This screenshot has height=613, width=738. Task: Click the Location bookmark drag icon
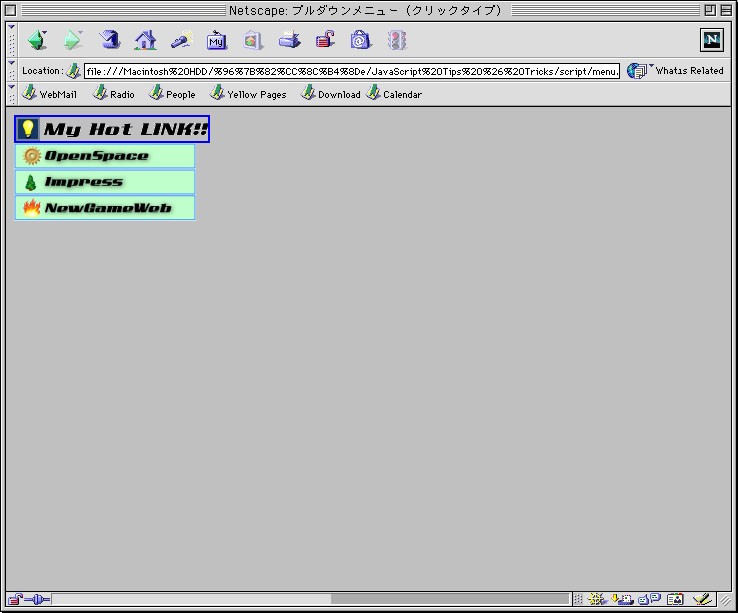73,71
